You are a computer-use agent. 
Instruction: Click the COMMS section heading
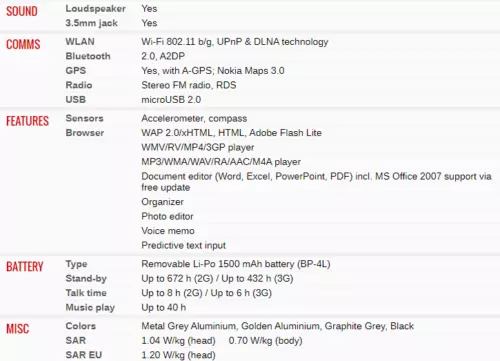tap(23, 44)
